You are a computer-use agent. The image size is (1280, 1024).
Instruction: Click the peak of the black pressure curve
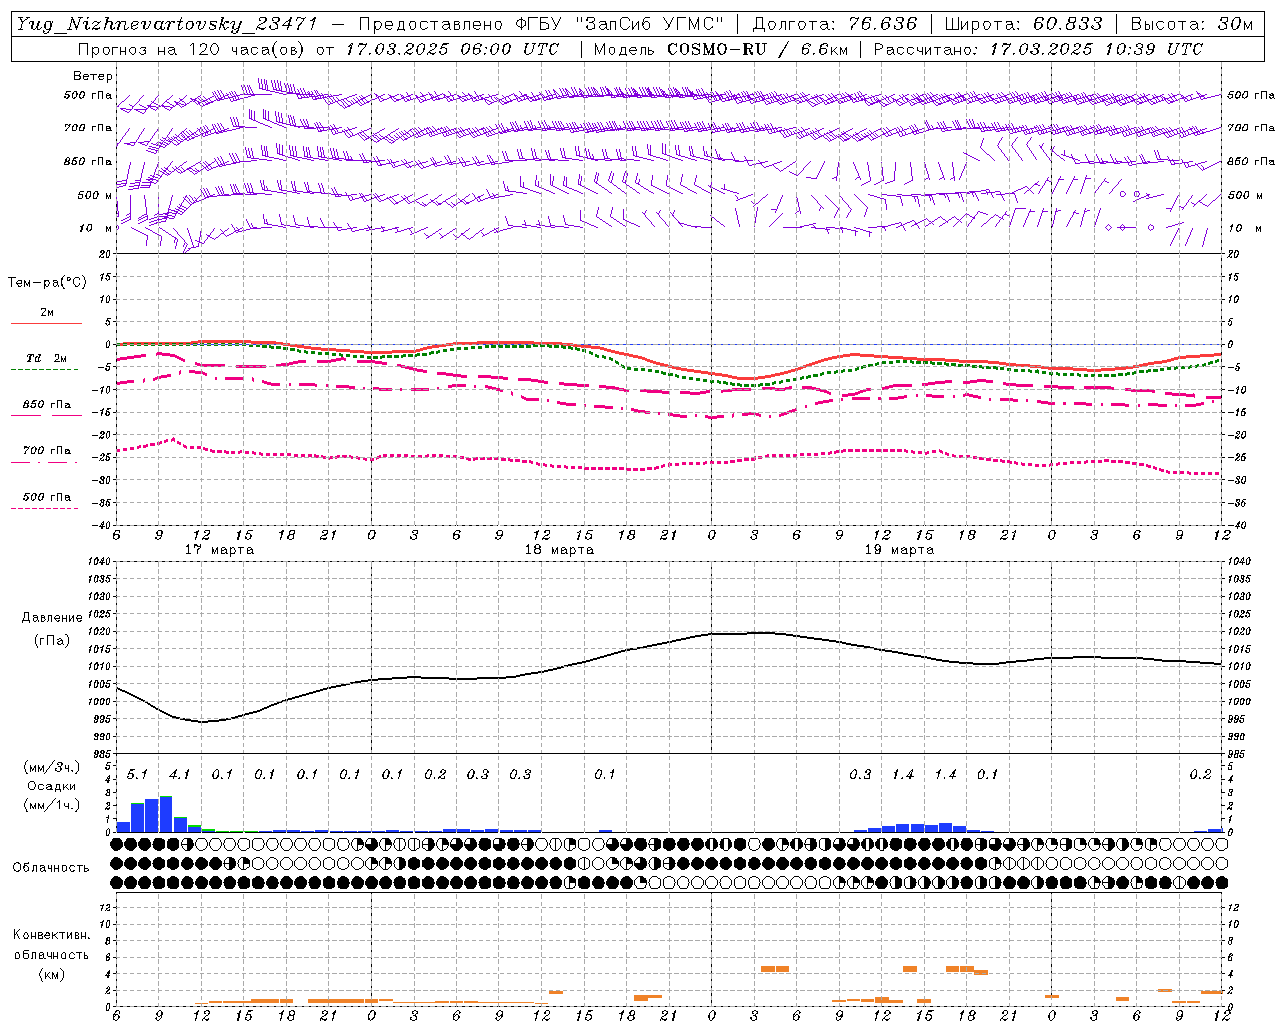(x=760, y=632)
